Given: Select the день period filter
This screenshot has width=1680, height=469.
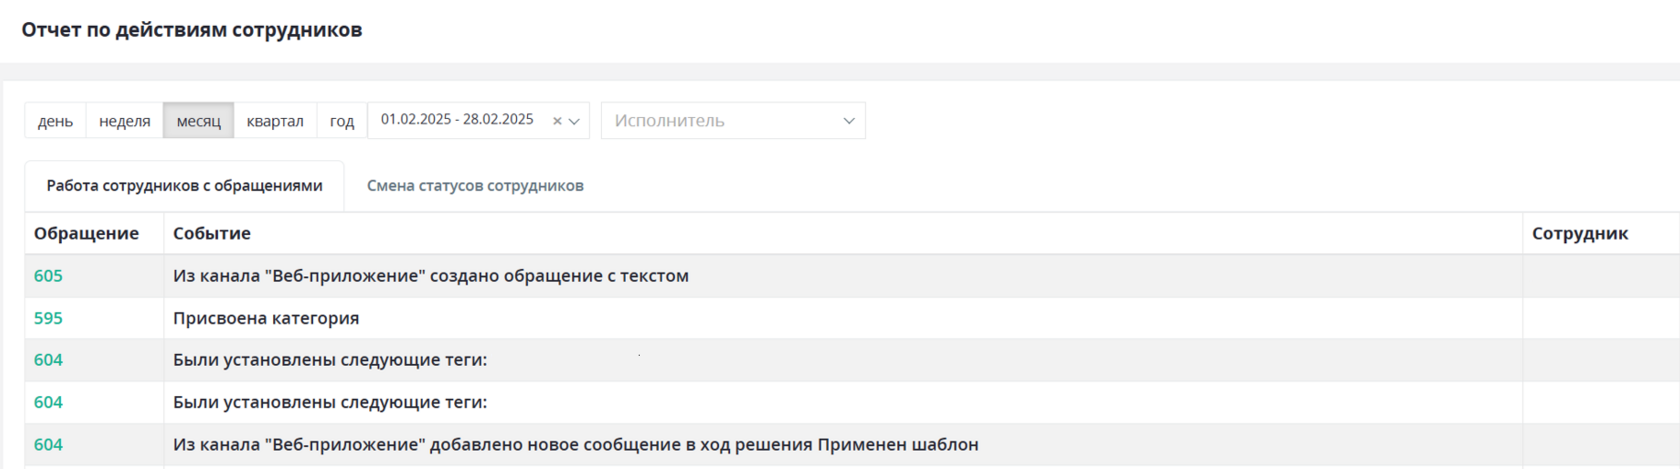Looking at the screenshot, I should pos(55,120).
